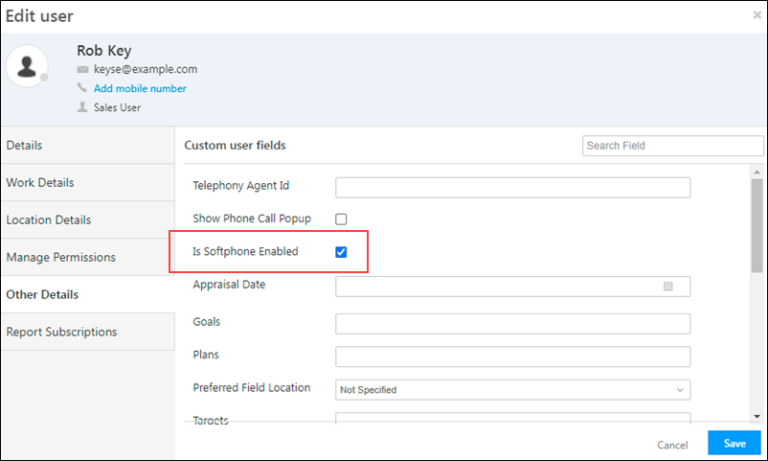Image resolution: width=768 pixels, height=461 pixels.
Task: Open the Appraisal Date calendar picker
Action: (668, 286)
